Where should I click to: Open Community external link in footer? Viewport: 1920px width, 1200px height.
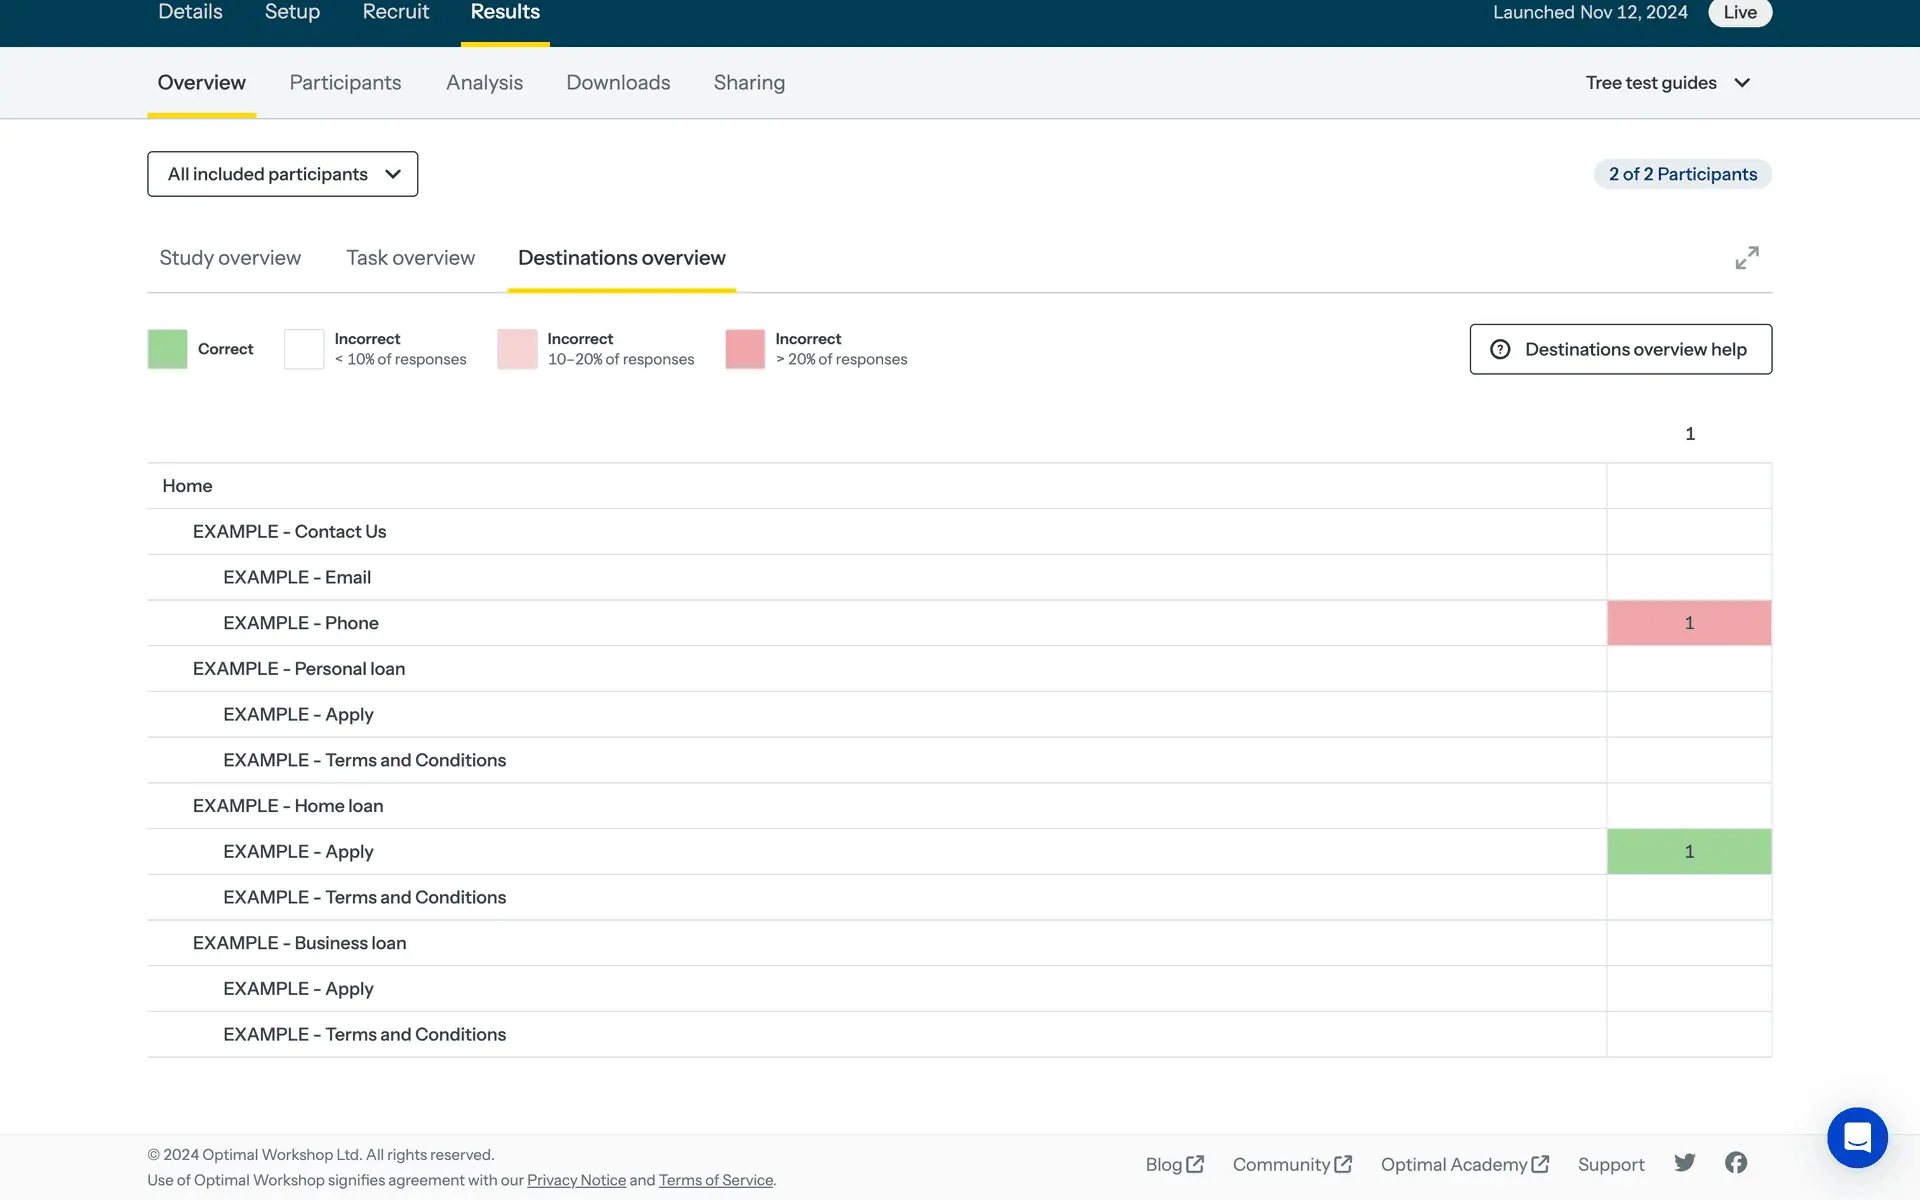[1291, 1164]
